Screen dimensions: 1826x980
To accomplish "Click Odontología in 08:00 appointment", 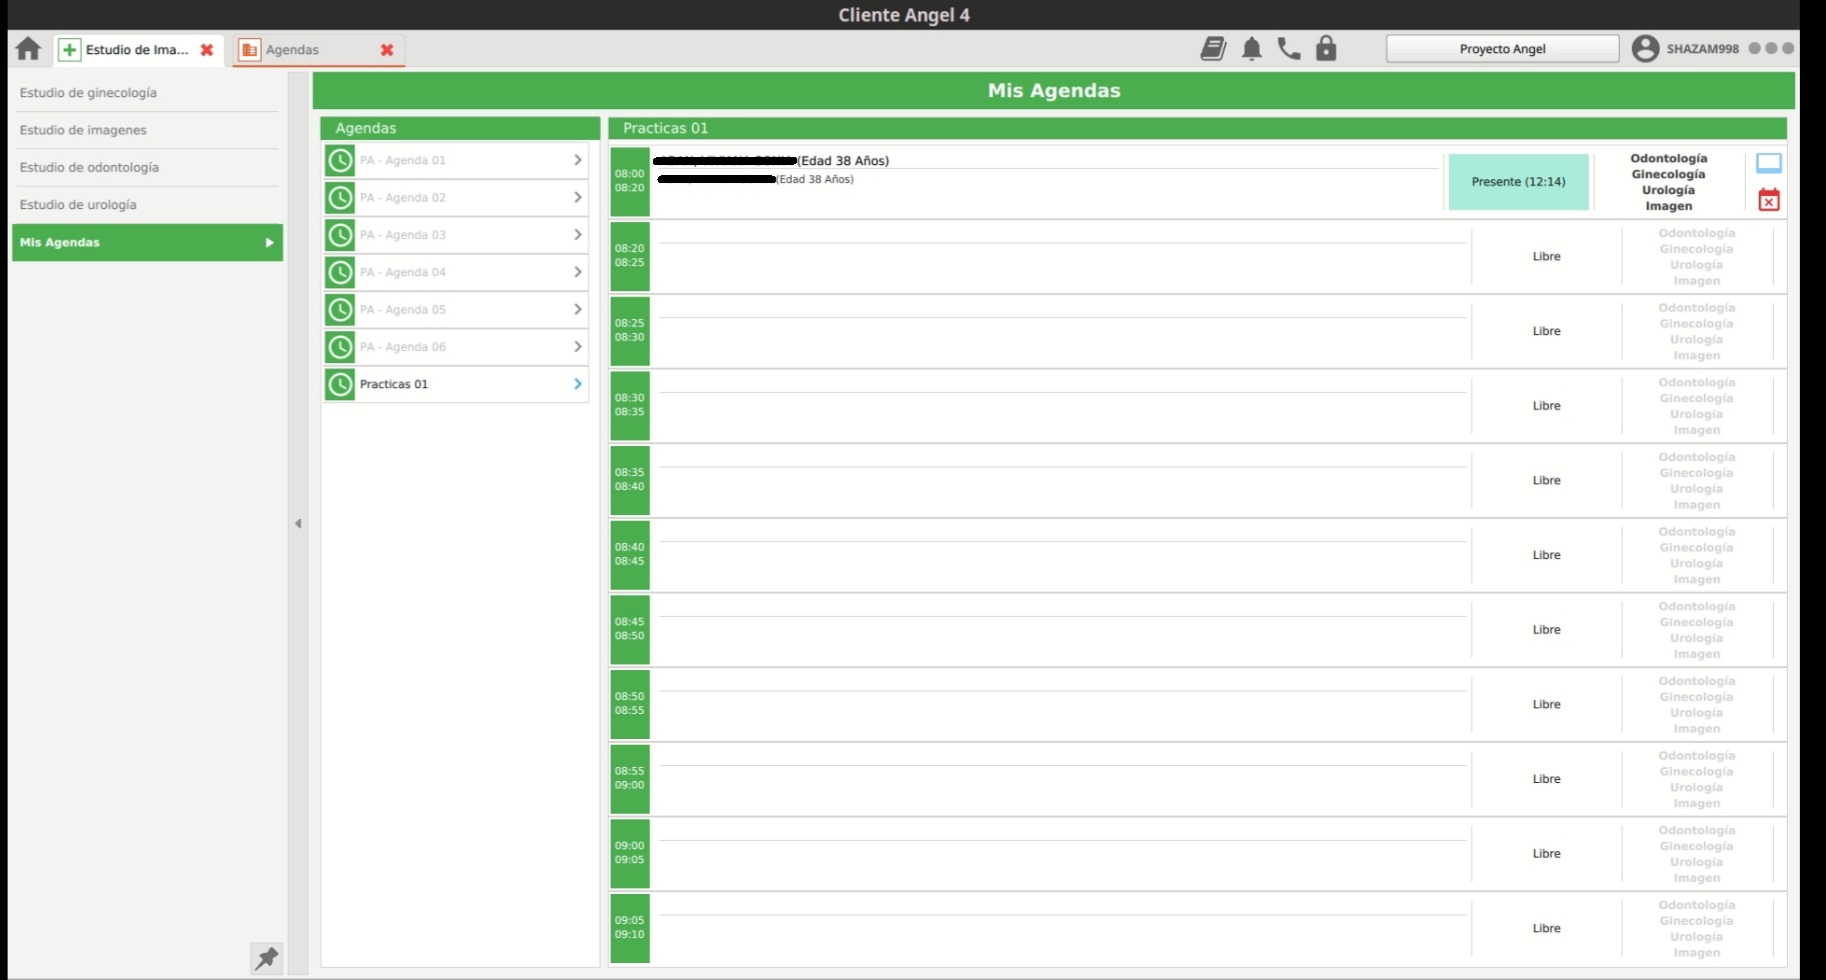I will pyautogui.click(x=1668, y=158).
